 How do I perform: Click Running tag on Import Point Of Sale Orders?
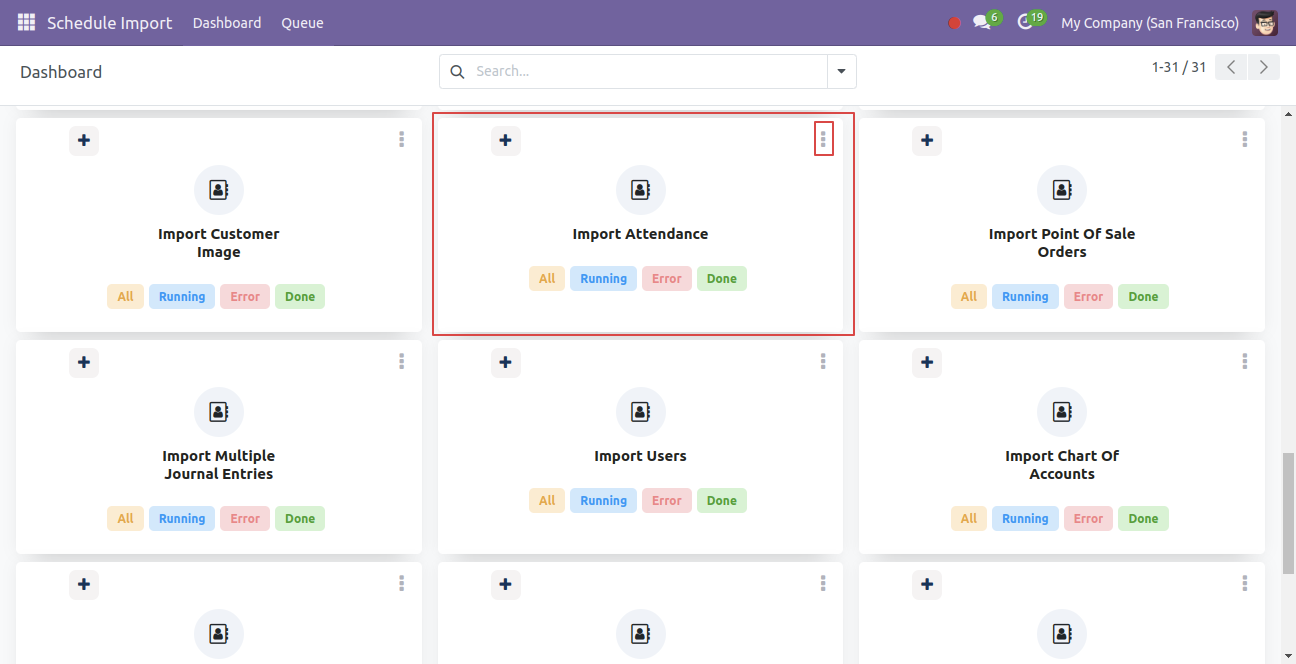click(x=1025, y=297)
